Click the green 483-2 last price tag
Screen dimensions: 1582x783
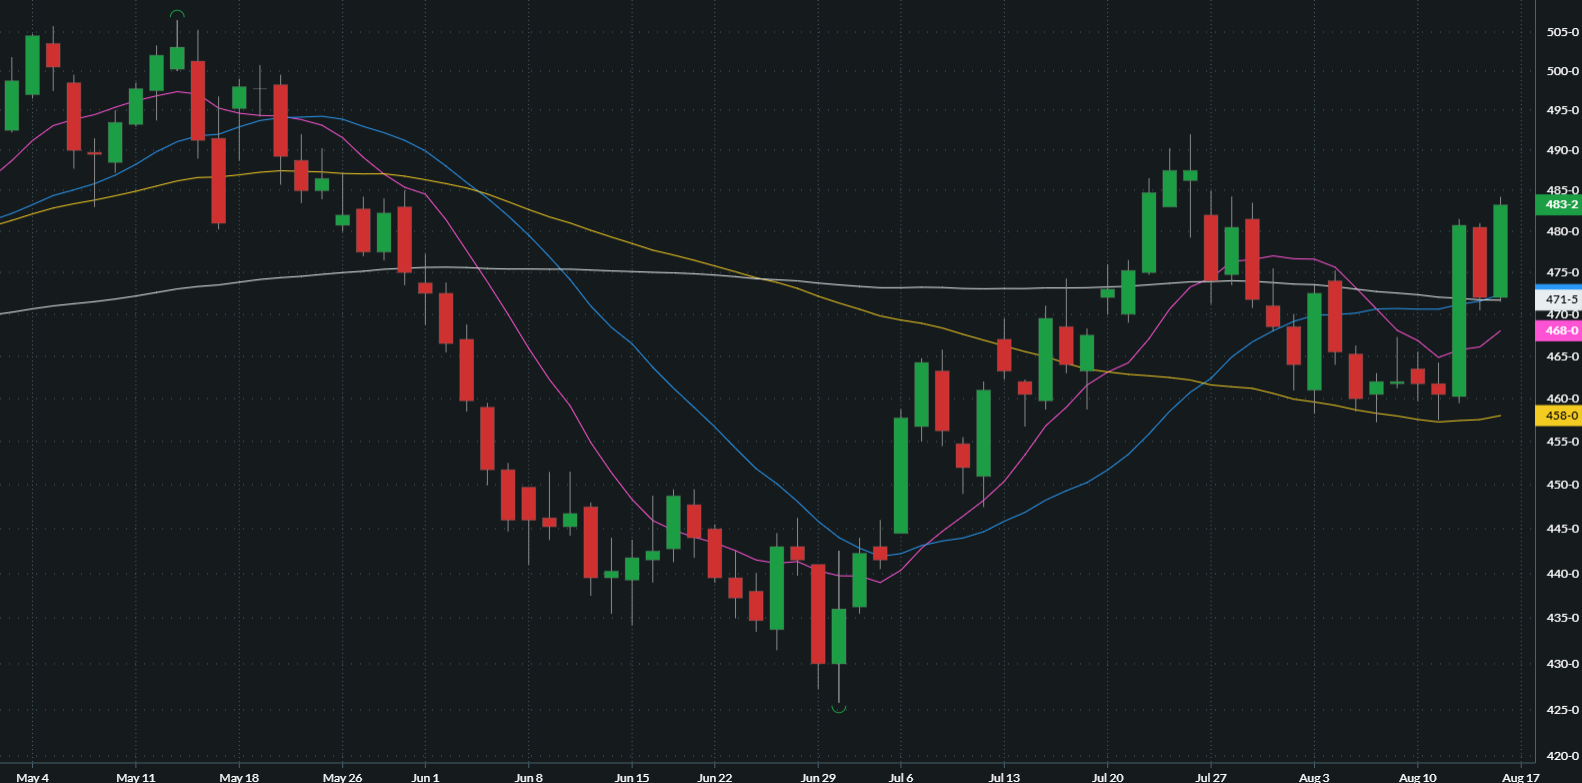coord(1558,205)
